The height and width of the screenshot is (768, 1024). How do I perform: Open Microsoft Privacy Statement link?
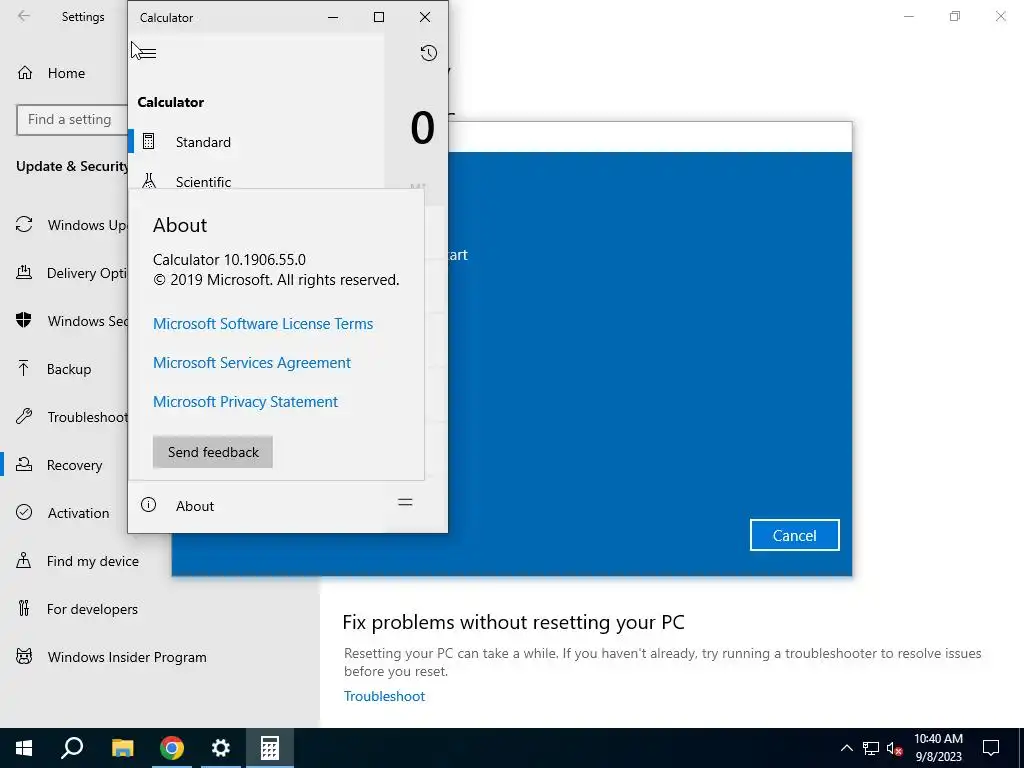click(x=245, y=402)
